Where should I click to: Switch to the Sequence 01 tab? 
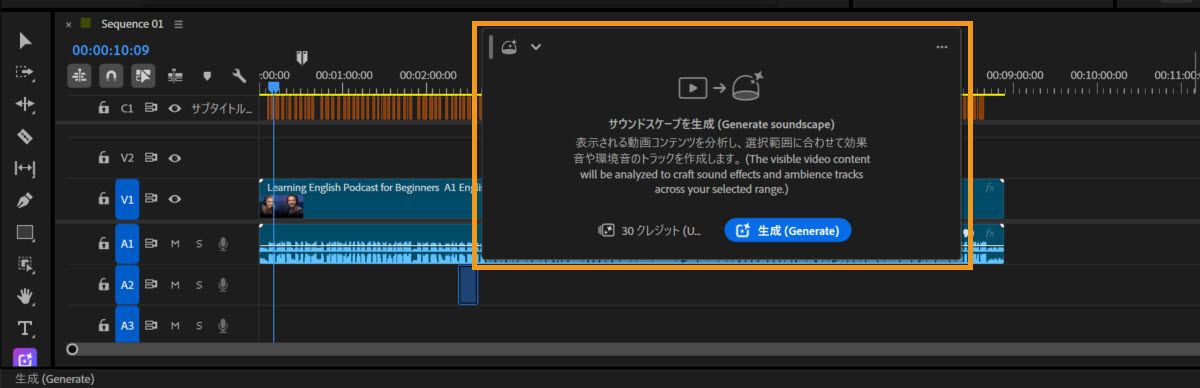point(132,24)
